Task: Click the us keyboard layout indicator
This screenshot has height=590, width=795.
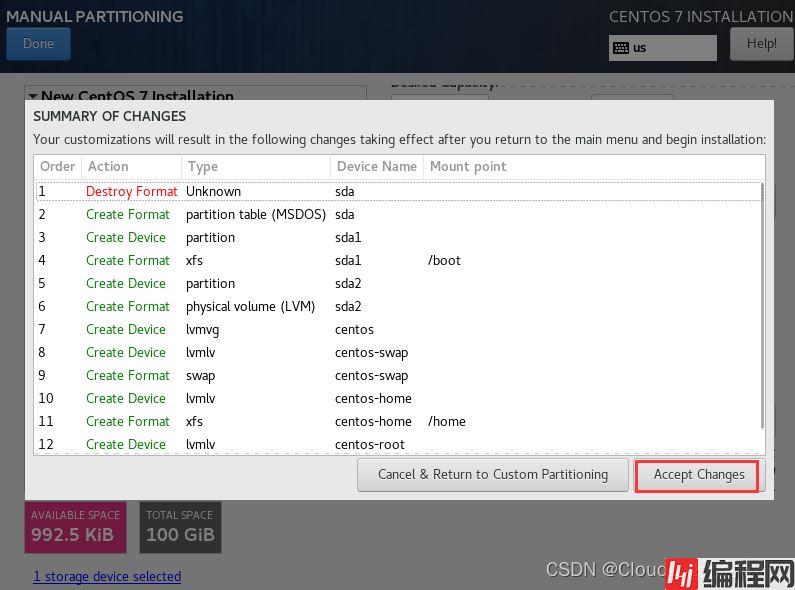Action: pyautogui.click(x=662, y=48)
